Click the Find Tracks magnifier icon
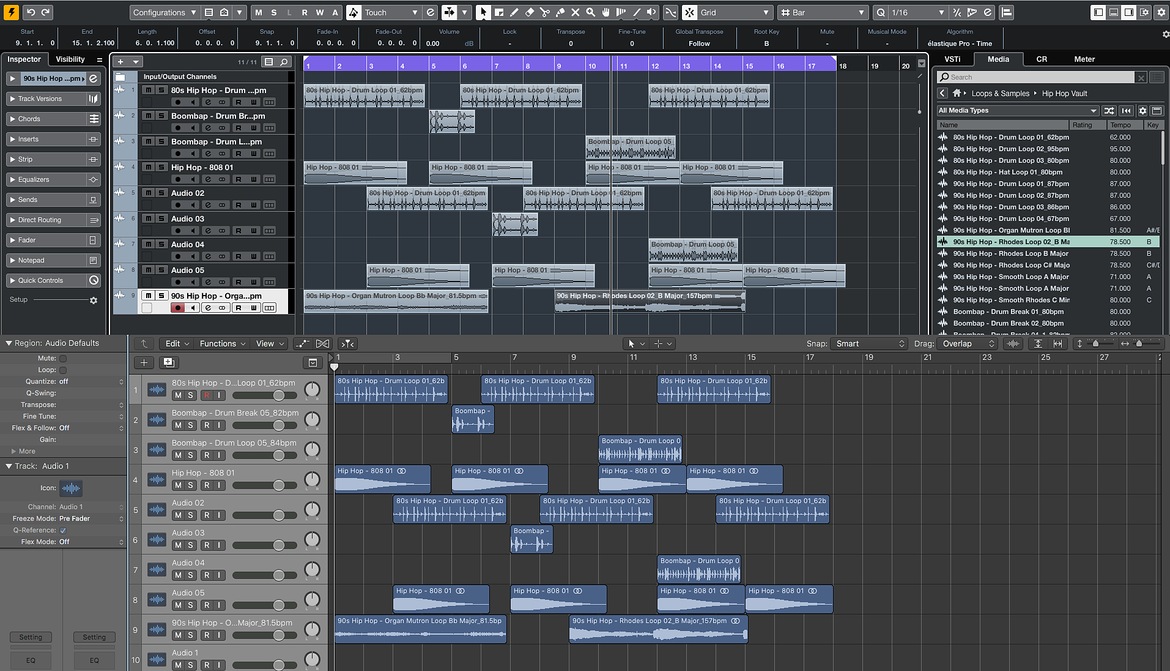The image size is (1170, 671). pos(284,62)
